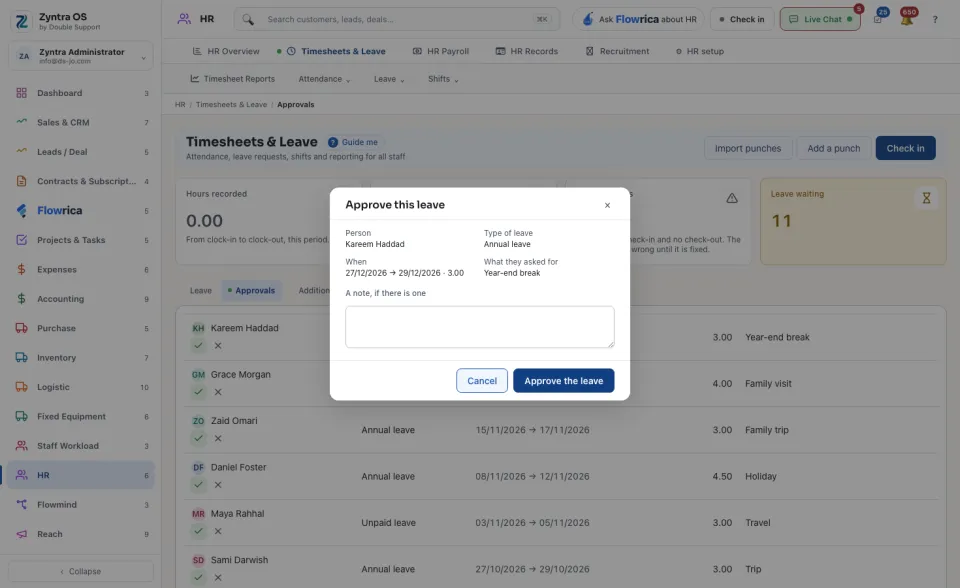Reject Zaid Omari's leave with X
This screenshot has width=960, height=588.
click(218, 439)
